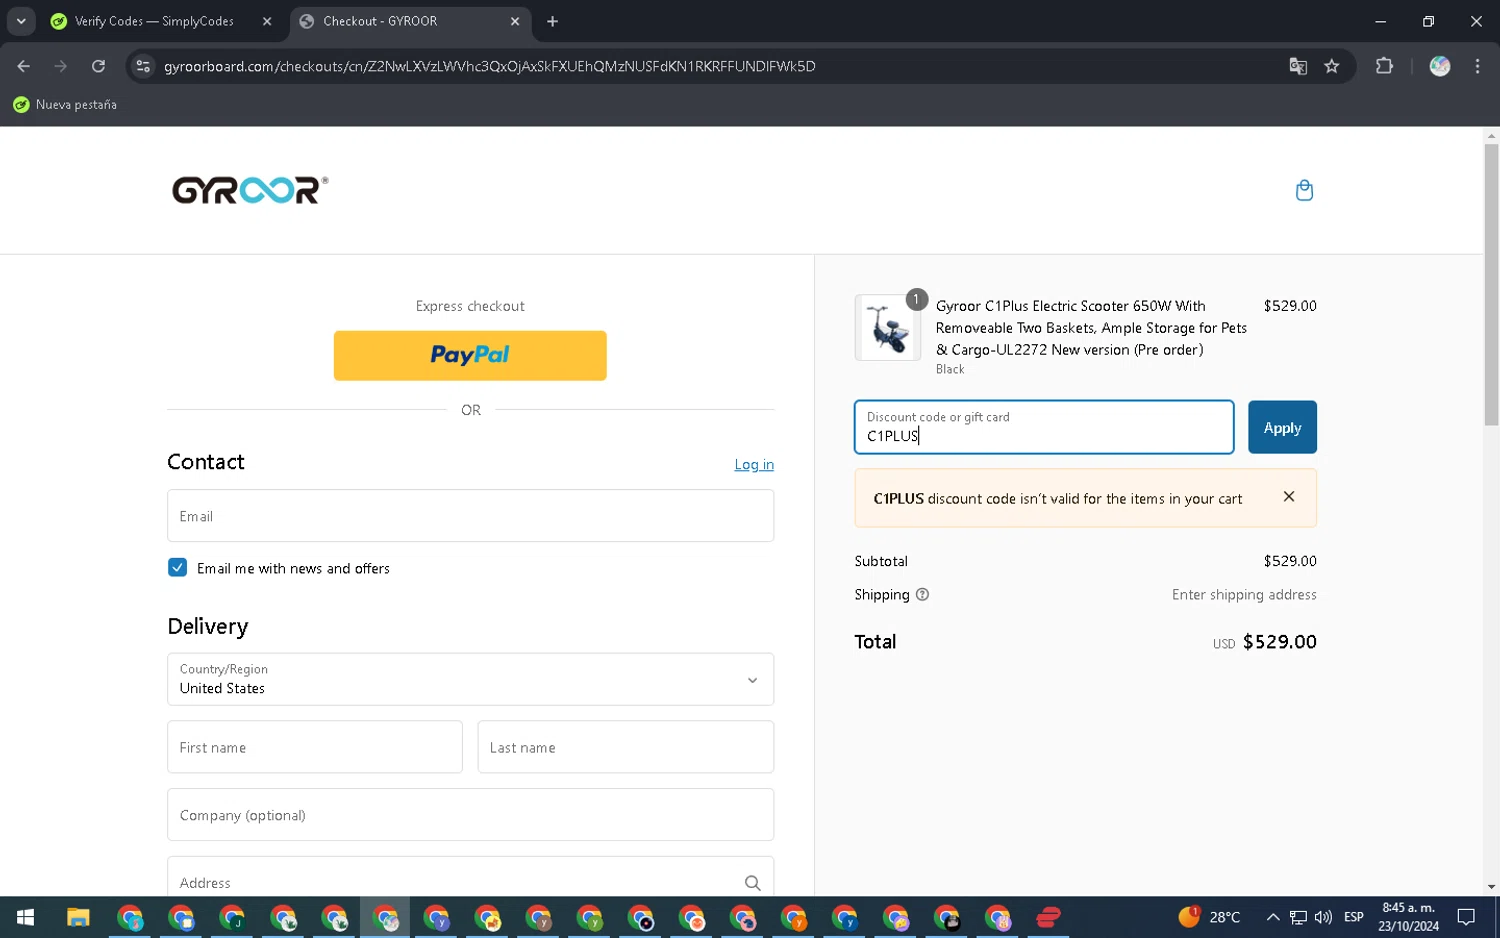This screenshot has width=1500, height=938.
Task: Open the Nueva pestaña bookmark
Action: (x=65, y=105)
